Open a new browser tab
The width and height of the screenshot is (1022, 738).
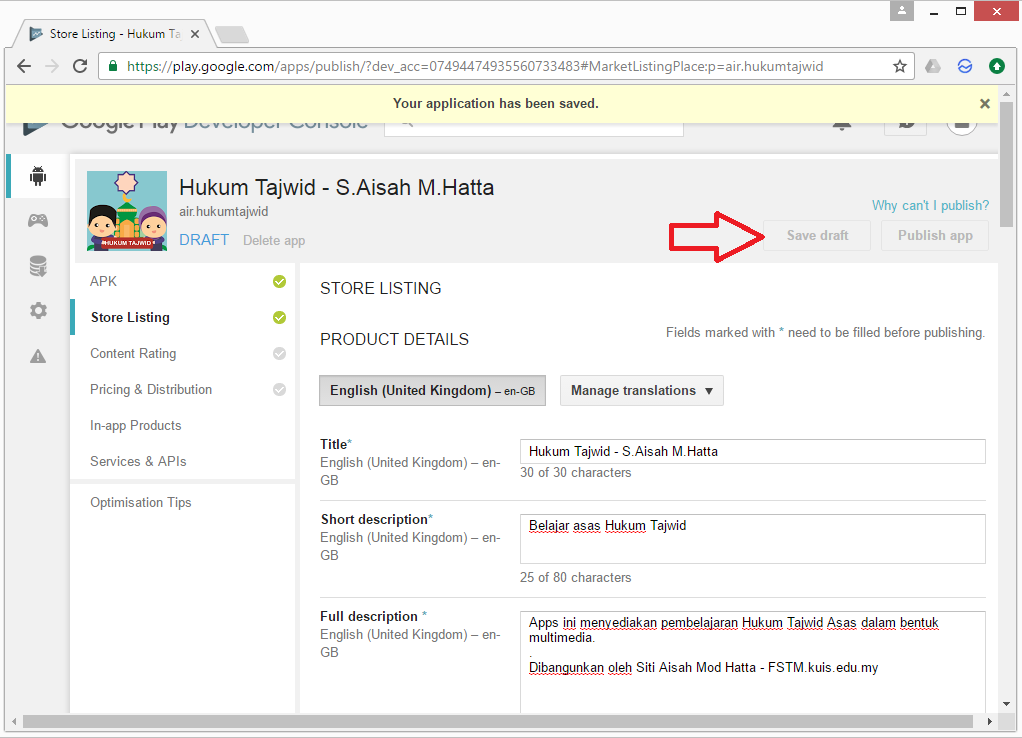coord(231,35)
